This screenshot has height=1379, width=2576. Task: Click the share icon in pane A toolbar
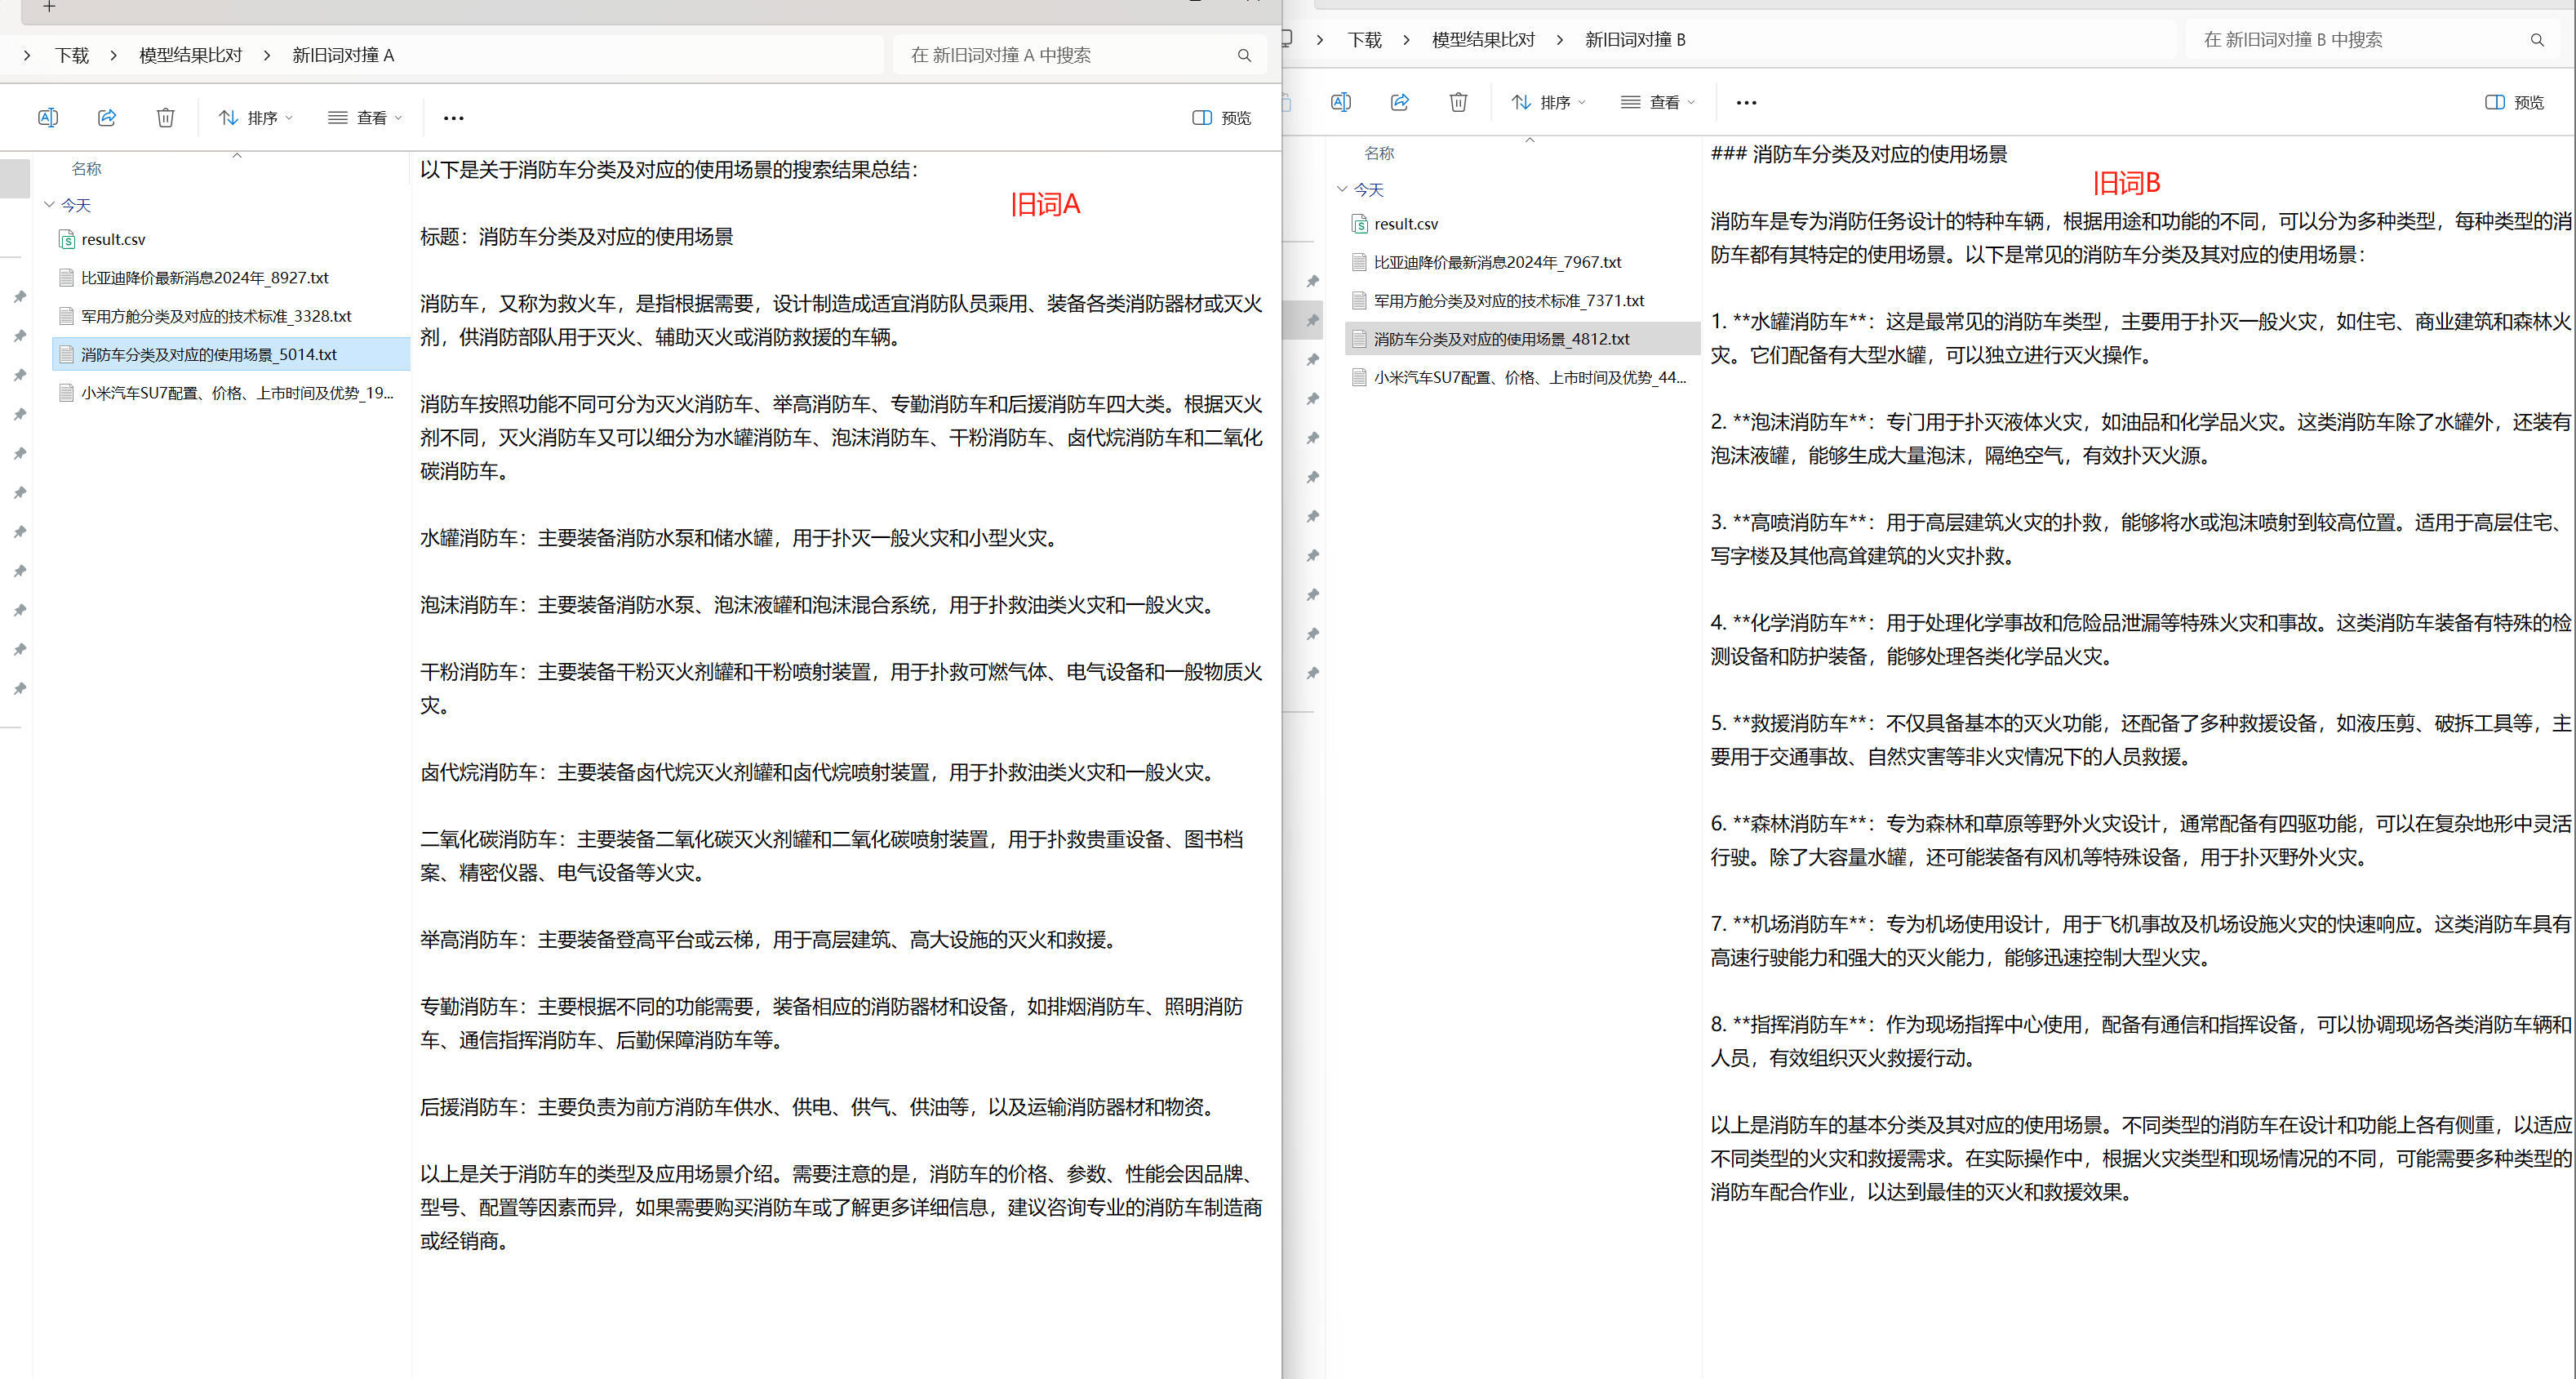(106, 117)
